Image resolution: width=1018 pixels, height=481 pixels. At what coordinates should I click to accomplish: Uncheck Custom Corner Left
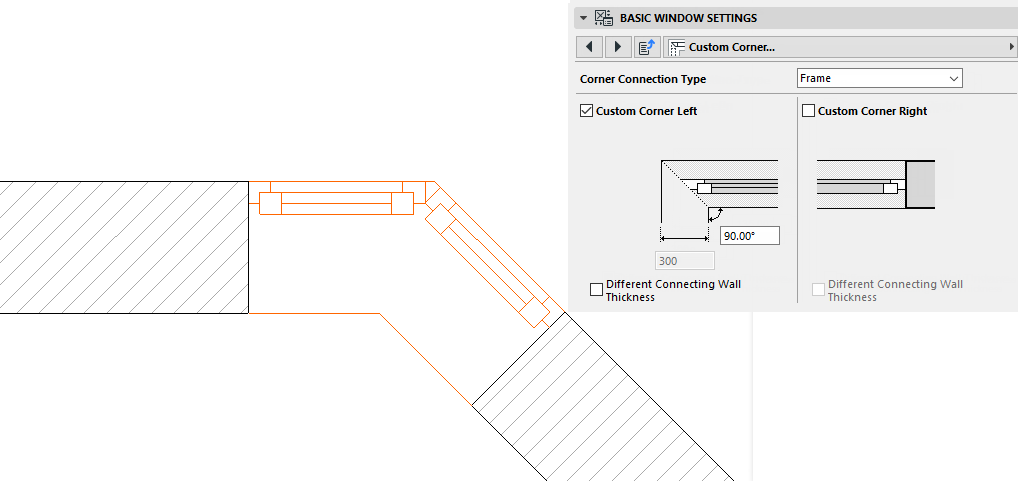click(586, 111)
